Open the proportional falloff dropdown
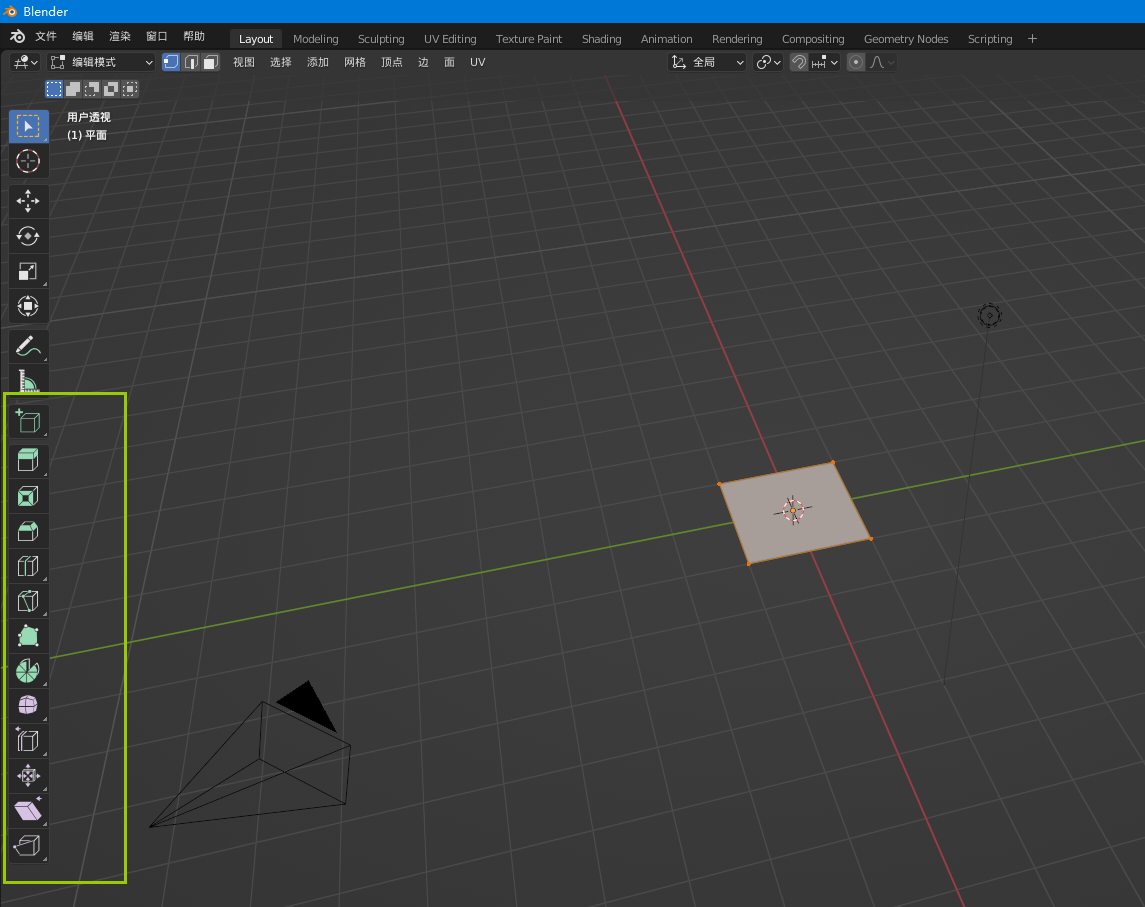The image size is (1145, 907). click(x=881, y=62)
